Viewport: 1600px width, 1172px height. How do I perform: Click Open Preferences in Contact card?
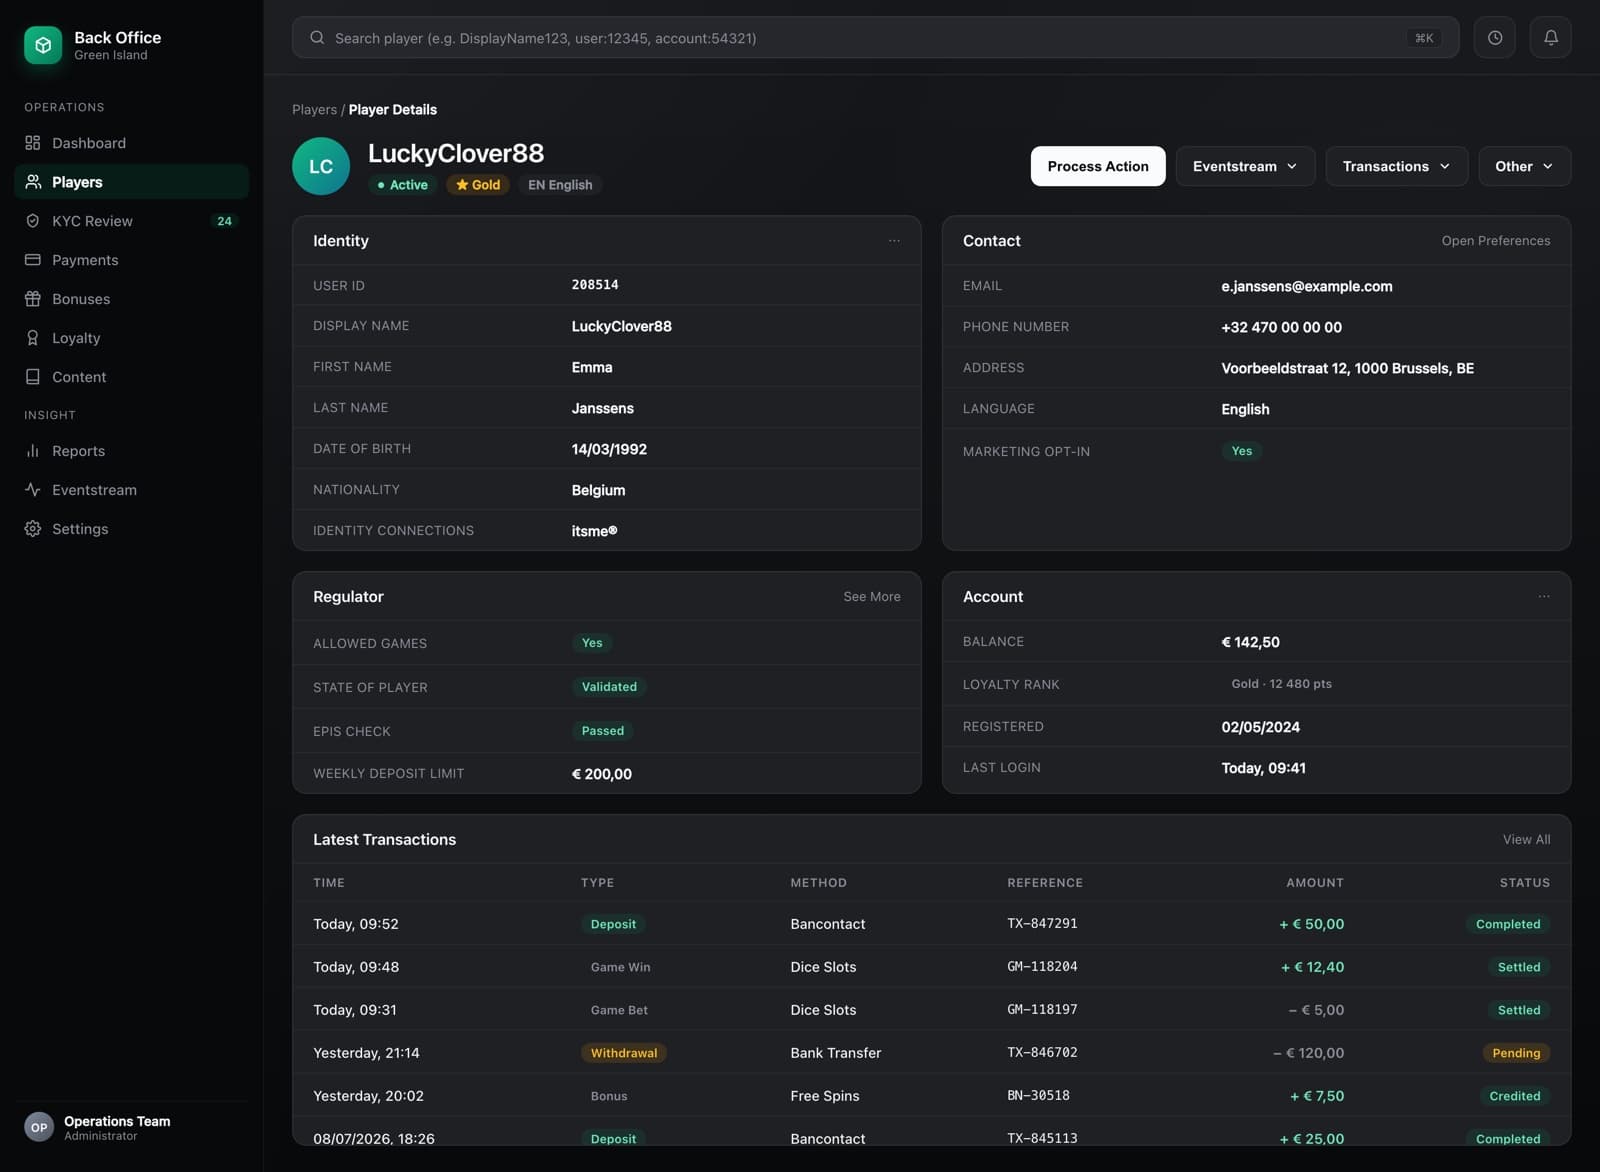pos(1496,241)
